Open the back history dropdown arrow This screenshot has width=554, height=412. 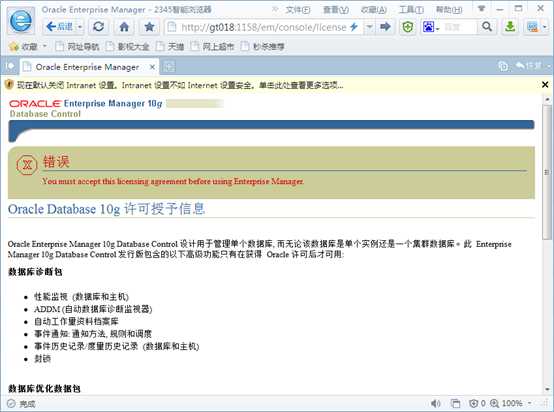pos(80,27)
